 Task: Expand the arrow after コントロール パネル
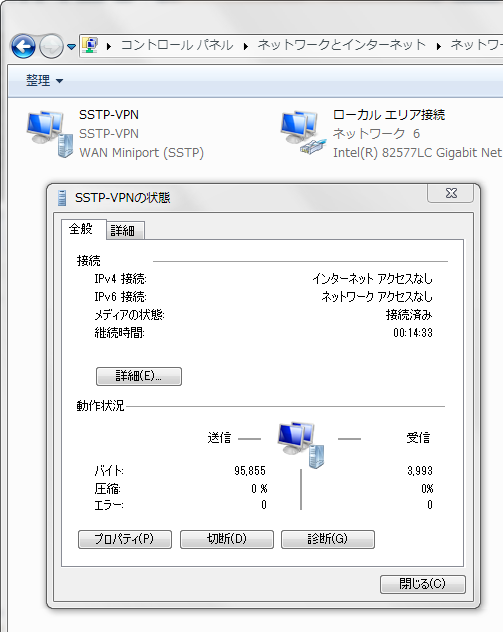click(245, 46)
